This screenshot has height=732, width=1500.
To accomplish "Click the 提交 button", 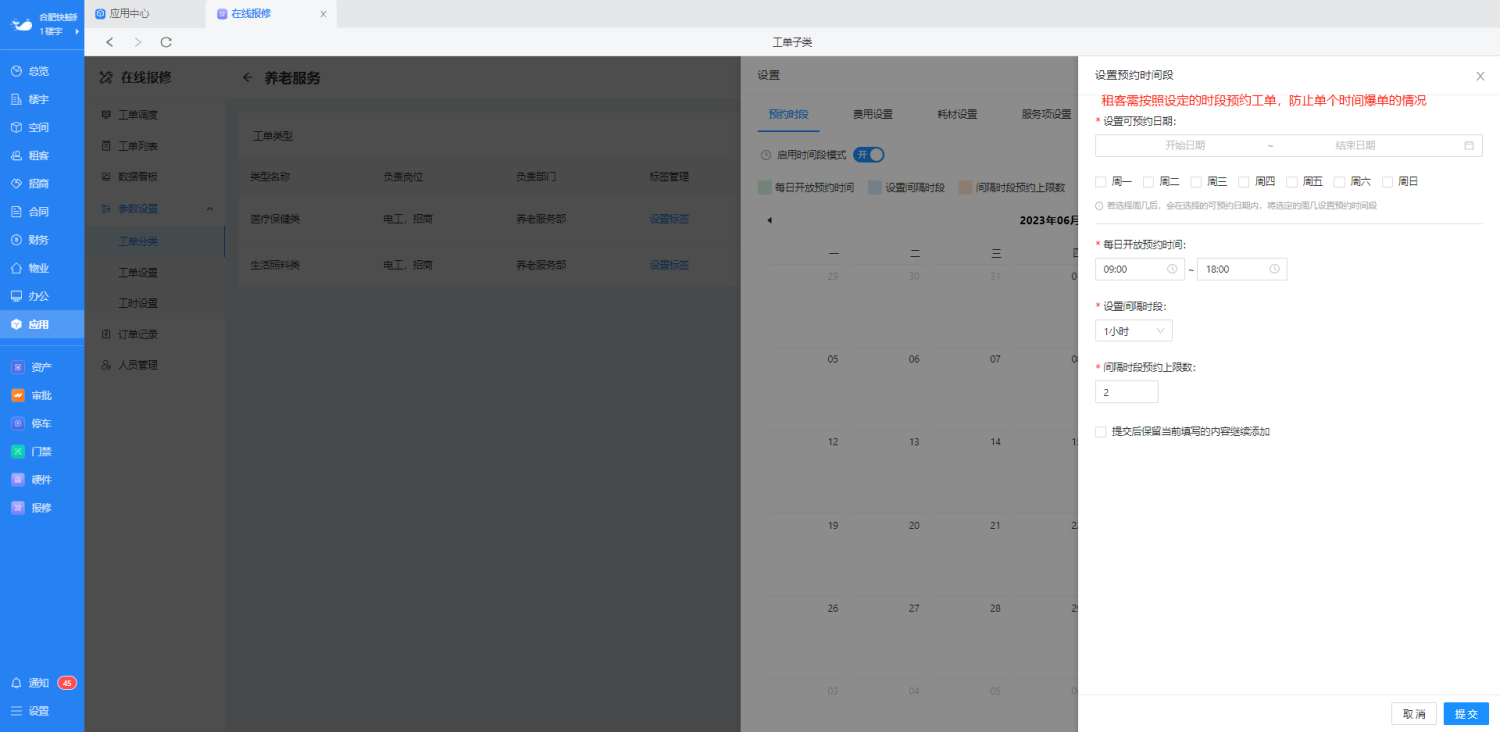I will coord(1466,714).
